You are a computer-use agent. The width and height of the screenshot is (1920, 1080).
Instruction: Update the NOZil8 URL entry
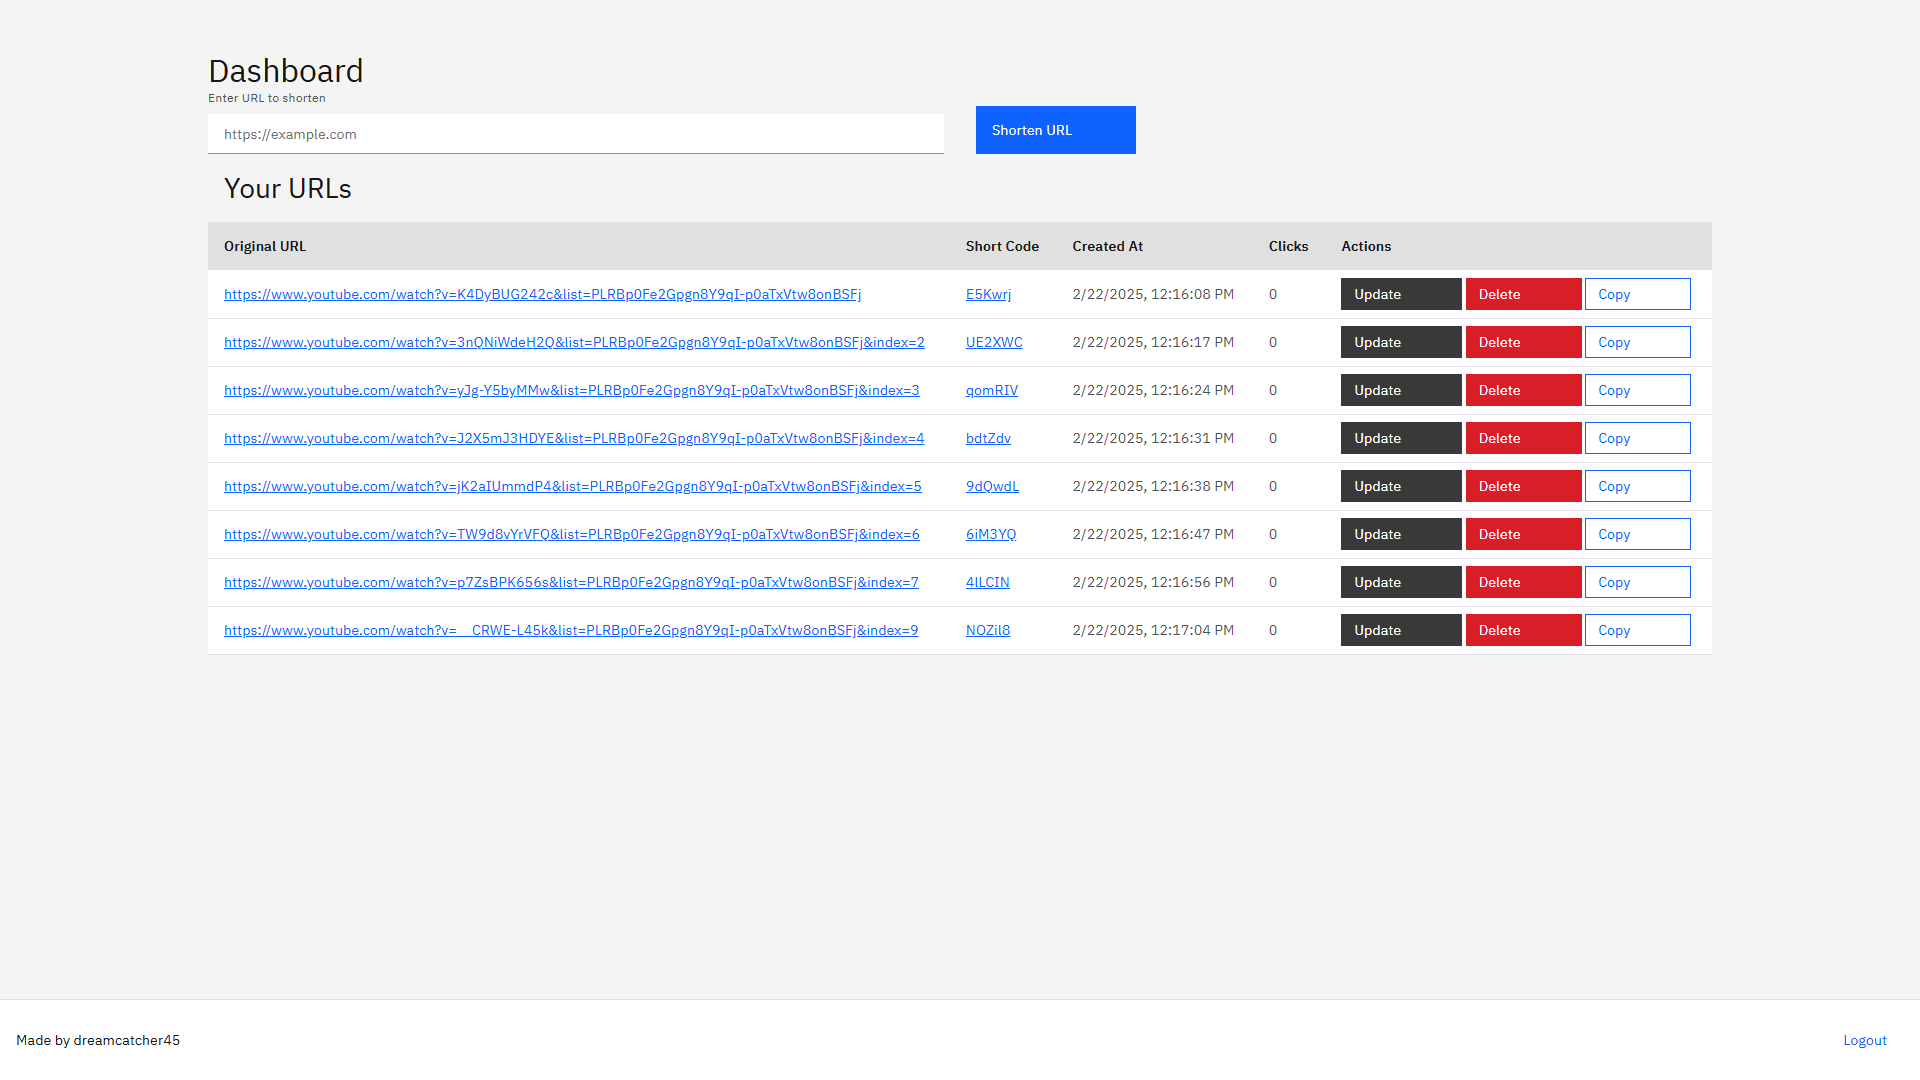pos(1401,630)
